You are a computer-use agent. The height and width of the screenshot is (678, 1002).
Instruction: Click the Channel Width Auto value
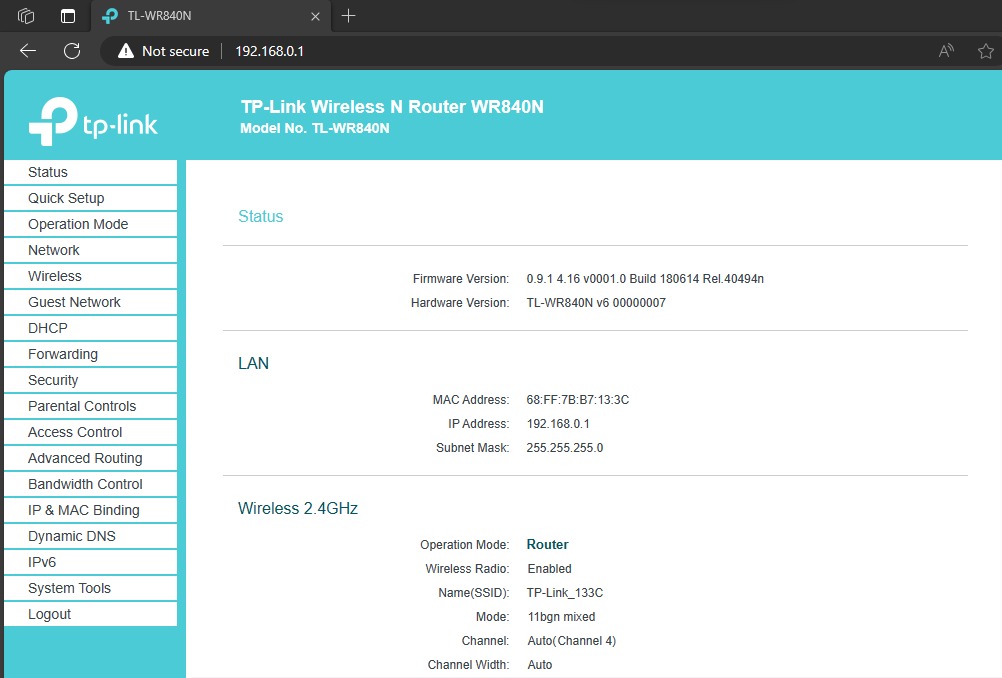539,665
